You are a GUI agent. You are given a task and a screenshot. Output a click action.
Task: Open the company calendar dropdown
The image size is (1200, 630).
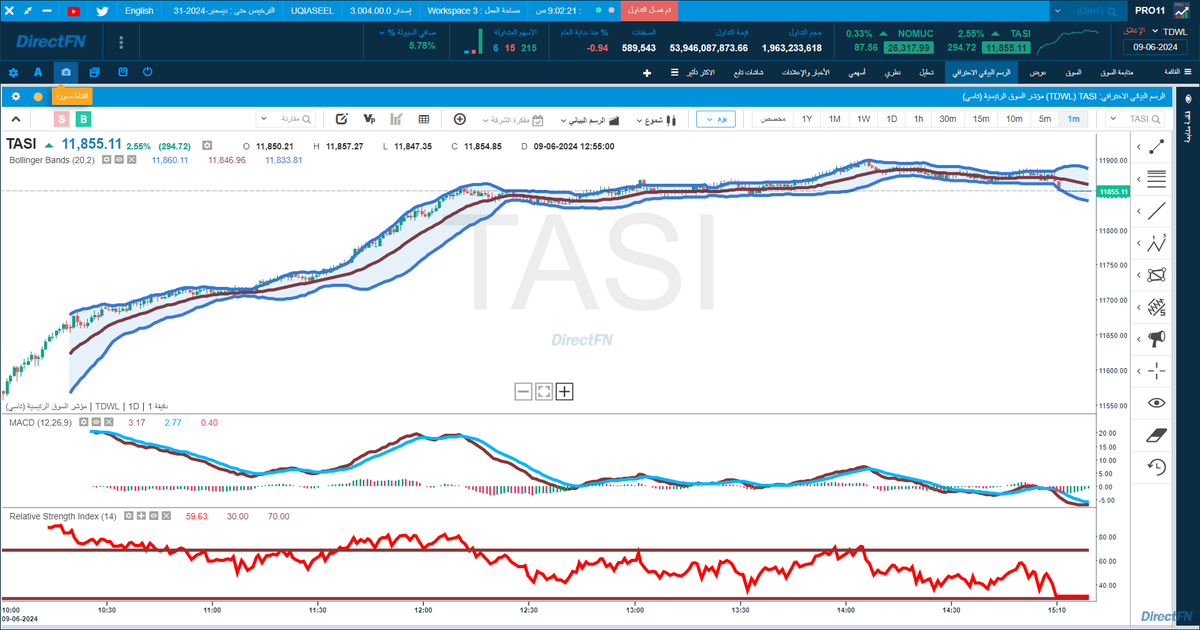coord(512,119)
